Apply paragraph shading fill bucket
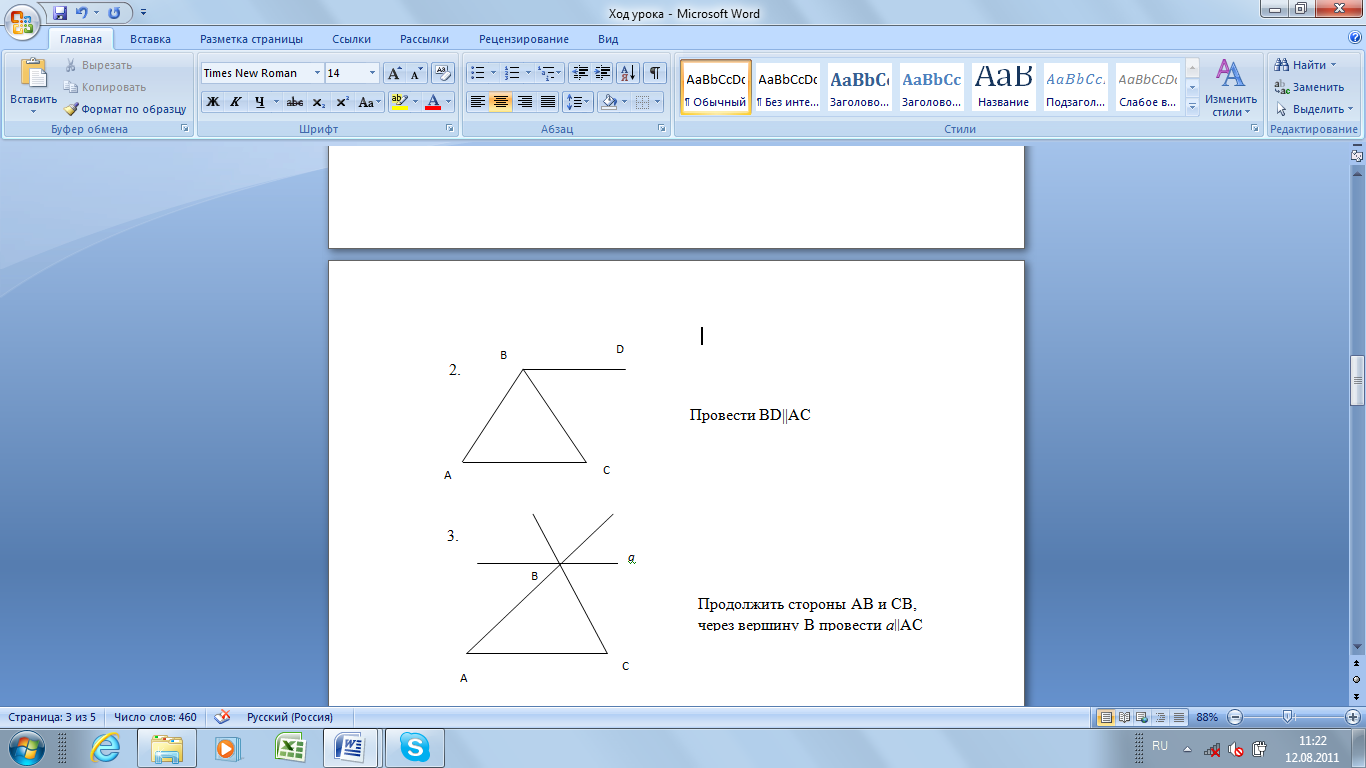Image resolution: width=1366 pixels, height=768 pixels. [x=607, y=102]
